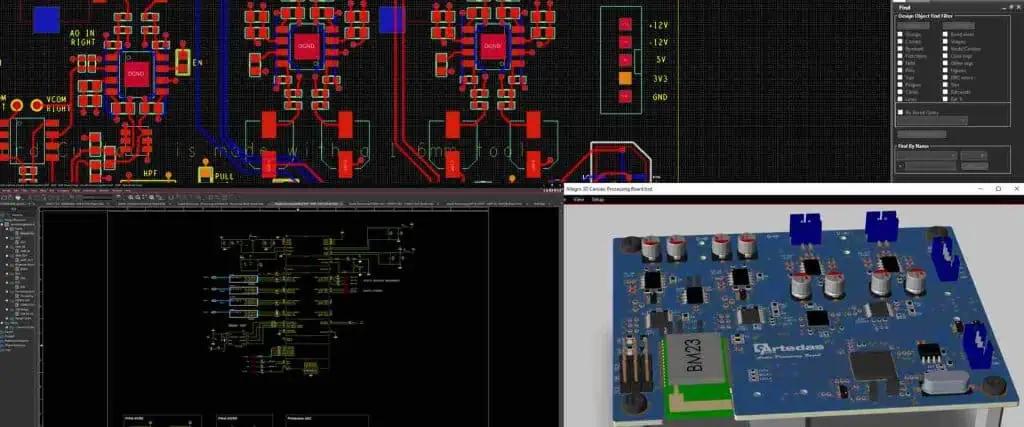
Task: Open the second Find By Name dropdown
Action: pos(973,156)
